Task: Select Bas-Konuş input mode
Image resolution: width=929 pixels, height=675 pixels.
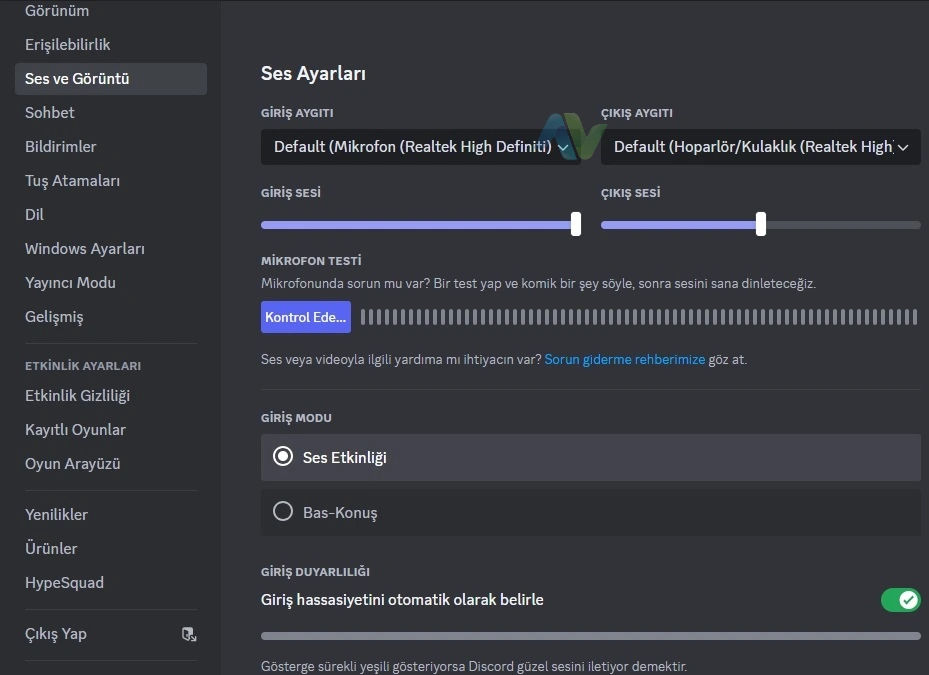Action: [591, 513]
